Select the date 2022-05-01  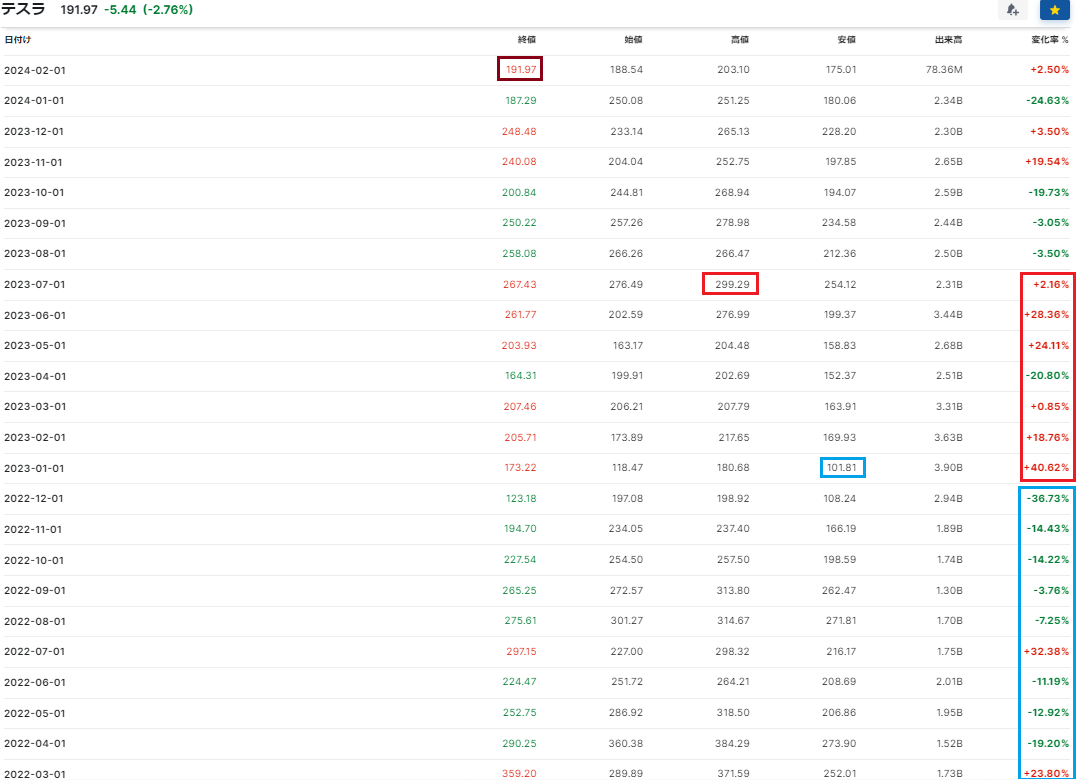35,714
